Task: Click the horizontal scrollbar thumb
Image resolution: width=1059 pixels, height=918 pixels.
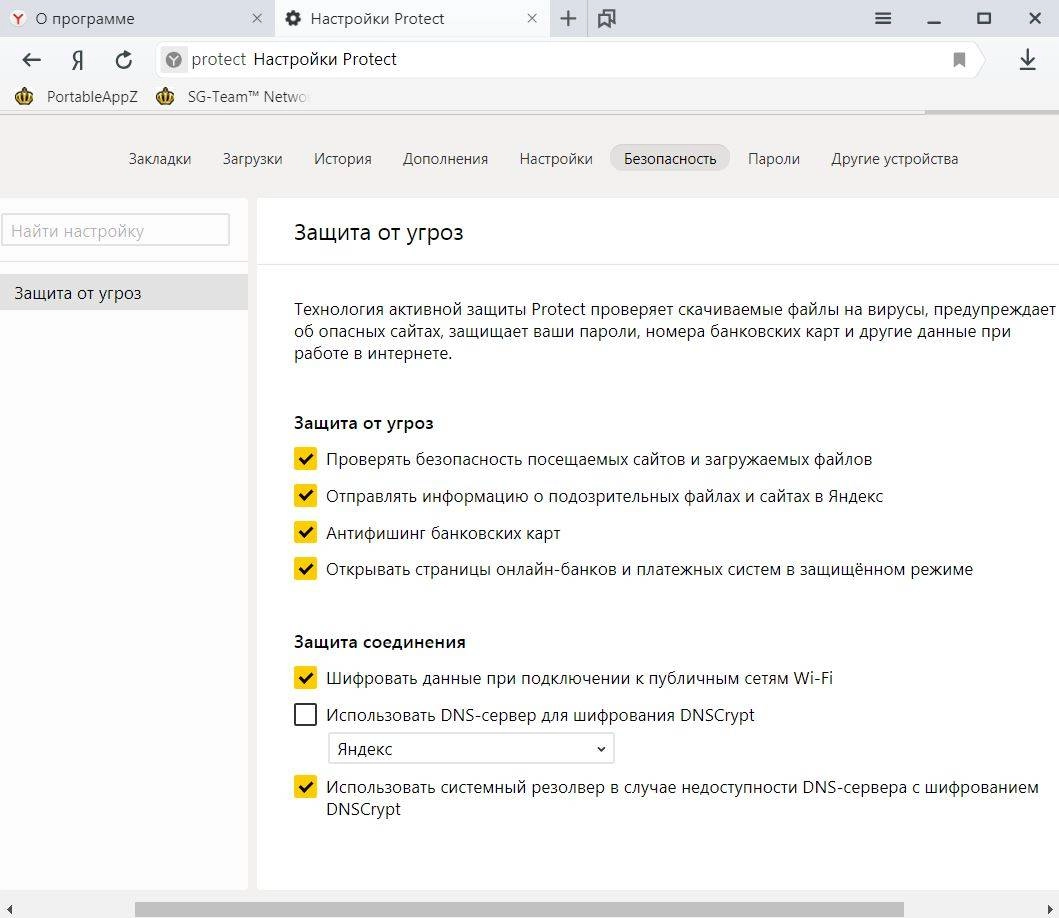Action: point(519,909)
